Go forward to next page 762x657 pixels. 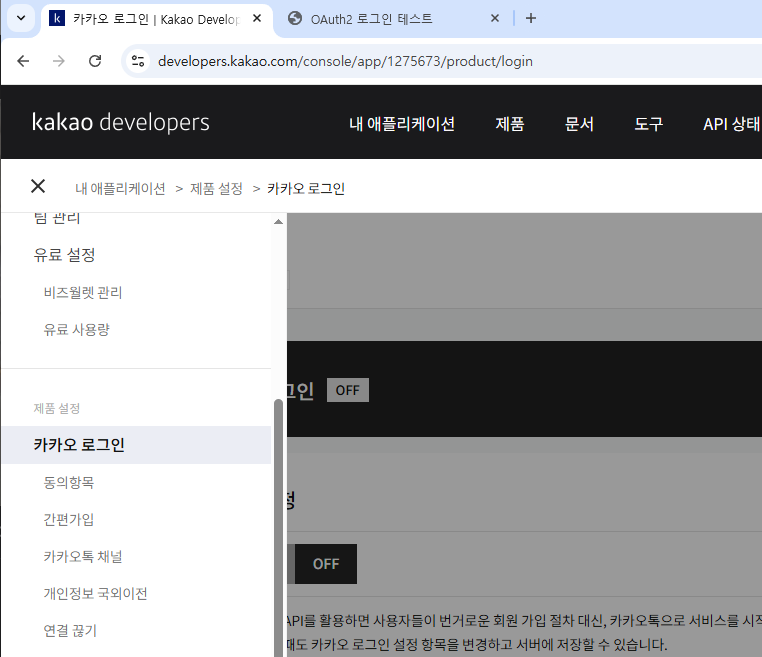[x=59, y=61]
